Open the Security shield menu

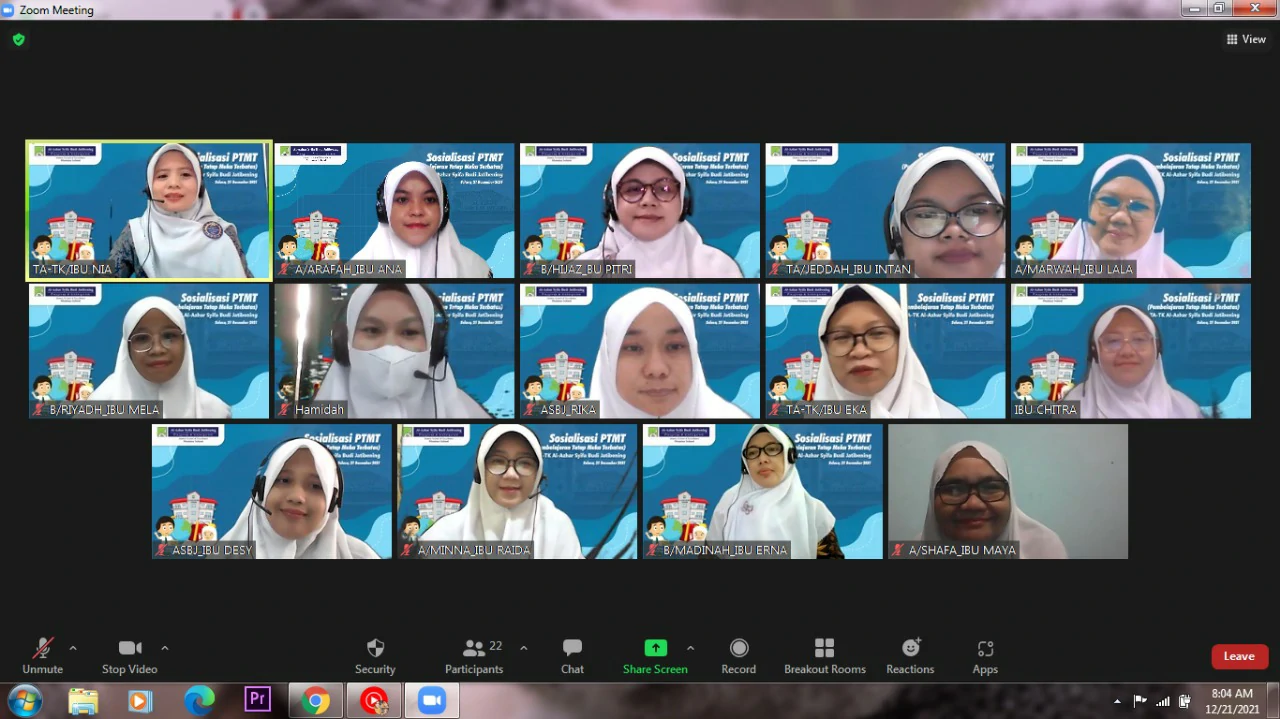[x=375, y=655]
